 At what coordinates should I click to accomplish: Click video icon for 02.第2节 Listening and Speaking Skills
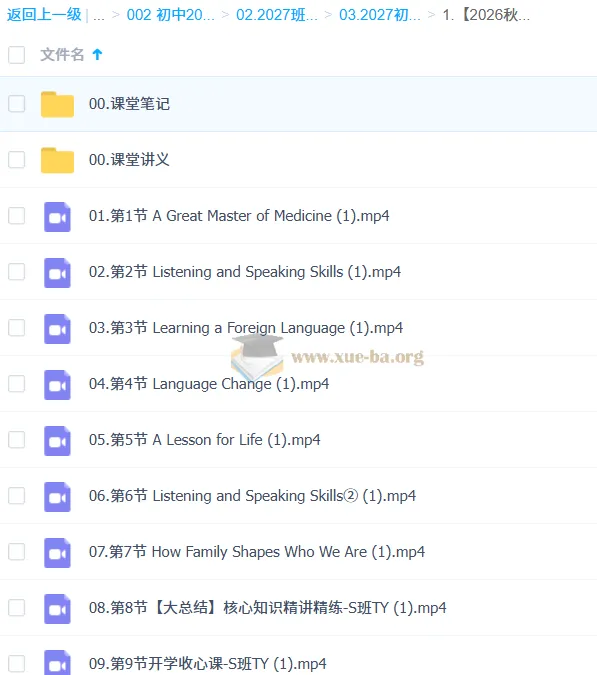coord(57,272)
